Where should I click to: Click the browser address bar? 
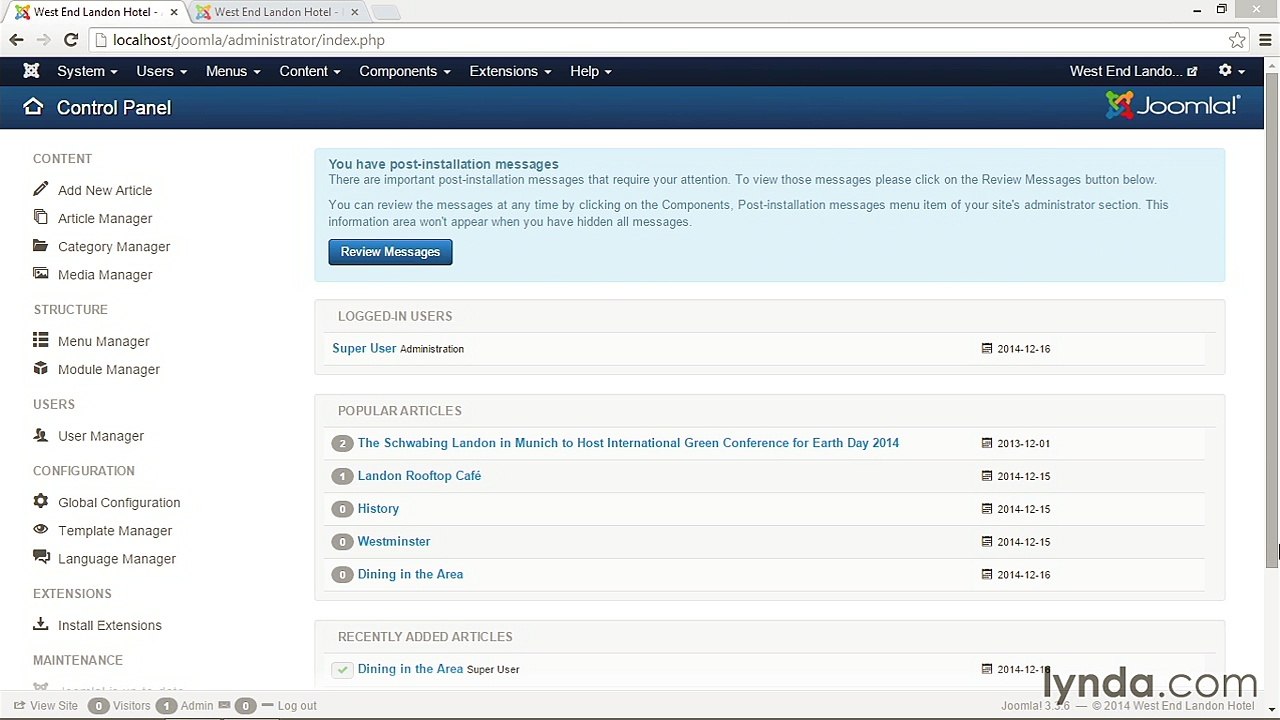coord(660,40)
